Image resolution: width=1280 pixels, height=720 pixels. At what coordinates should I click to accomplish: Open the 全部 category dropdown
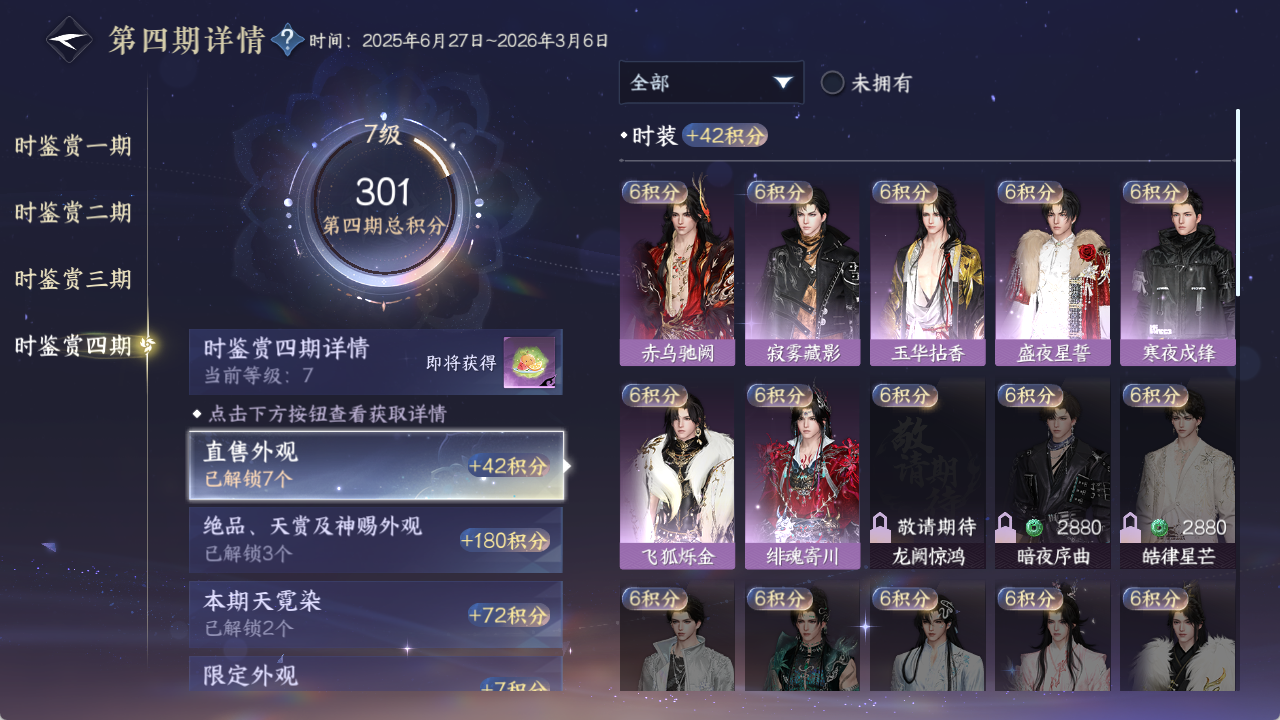click(711, 83)
